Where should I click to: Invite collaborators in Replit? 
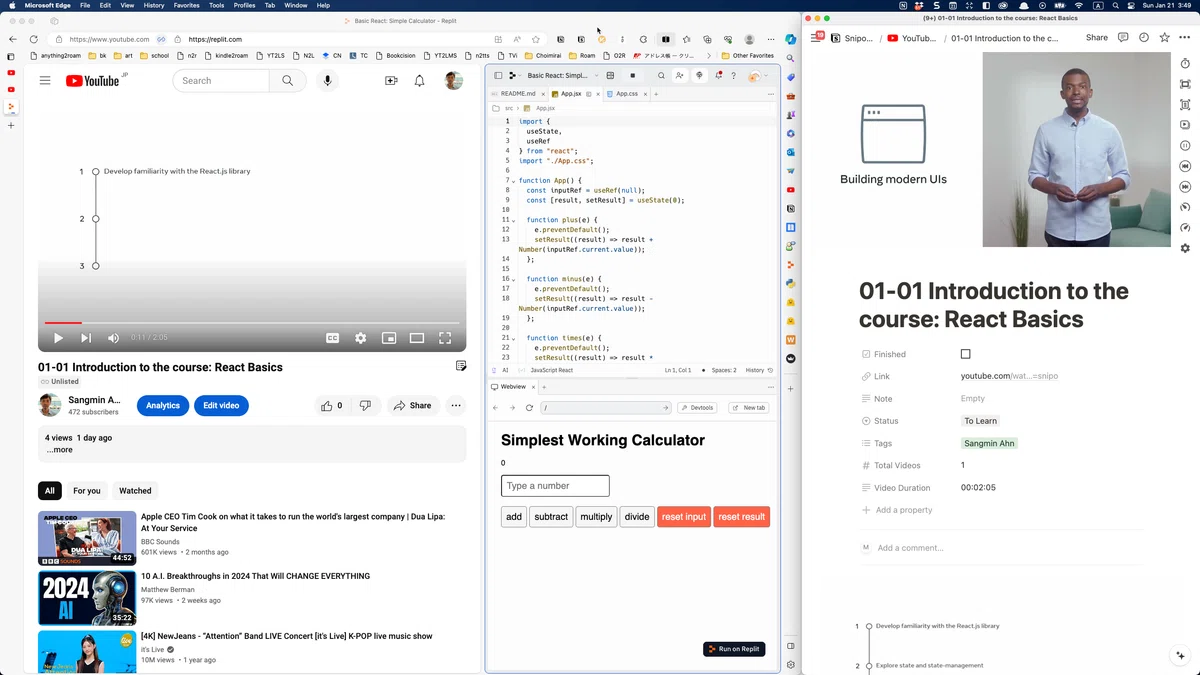(x=680, y=75)
